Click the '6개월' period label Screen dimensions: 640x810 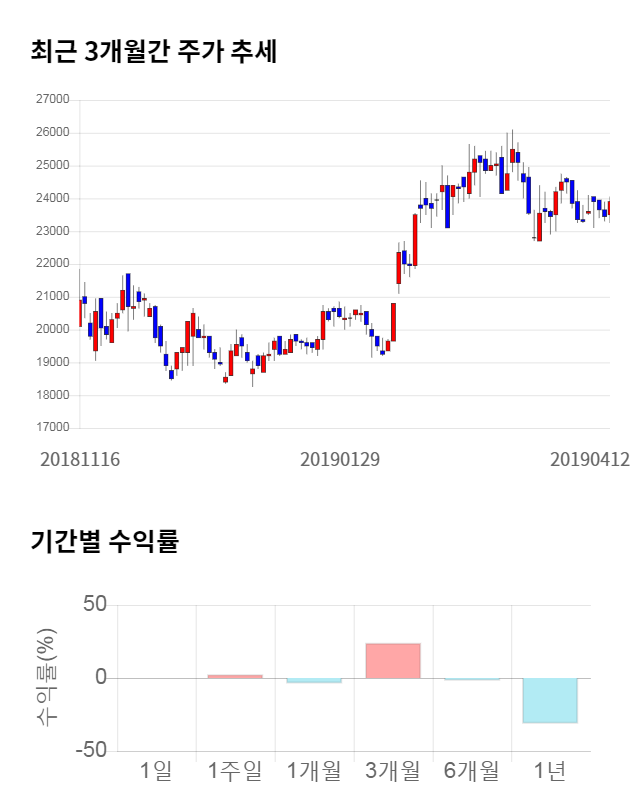(x=471, y=770)
